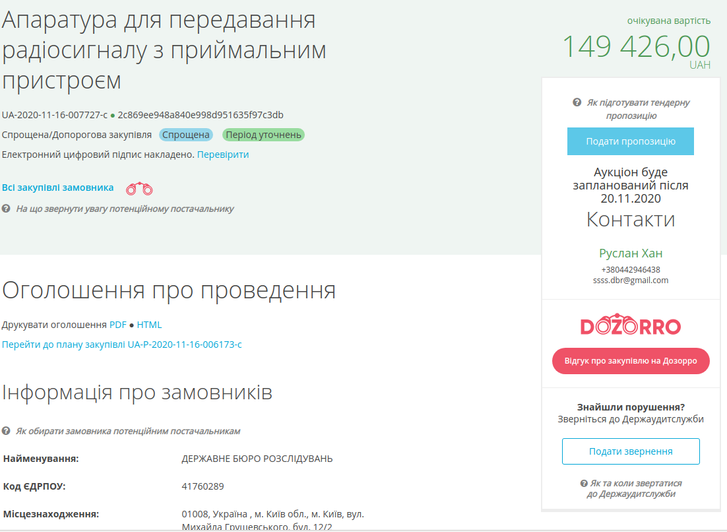The width and height of the screenshot is (727, 532).
Task: Click the 'очікувана вартість' label
Action: [x=669, y=21]
